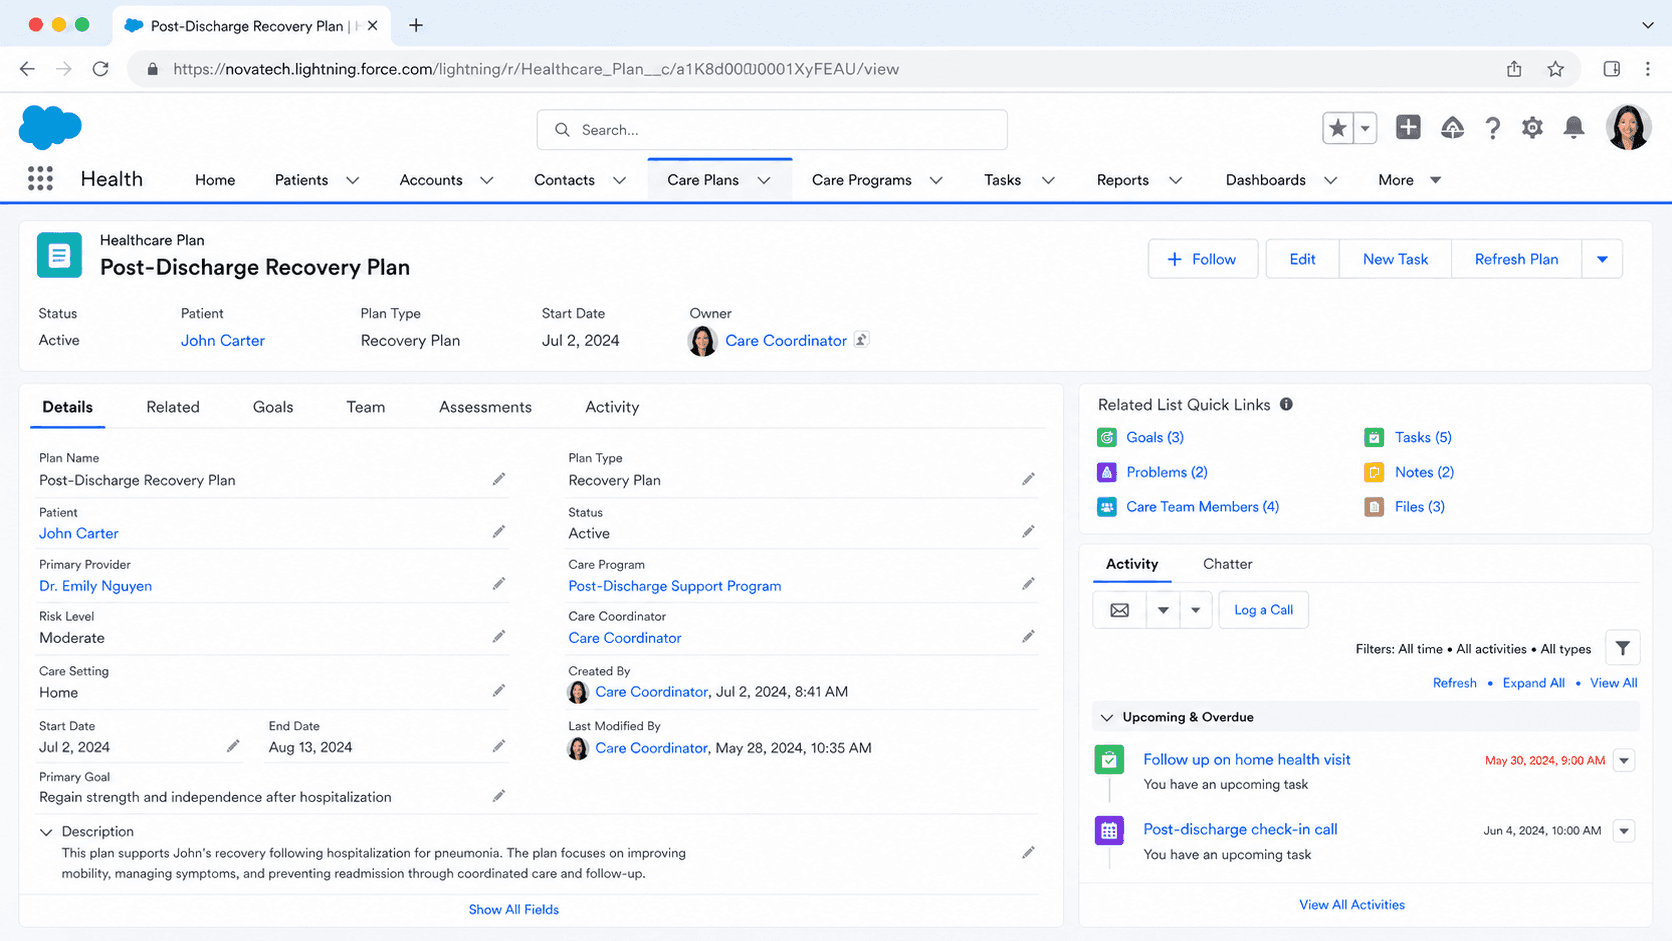This screenshot has height=941, width=1672.
Task: Open more record actions dropdown beside Refresh Plan
Action: 1602,259
